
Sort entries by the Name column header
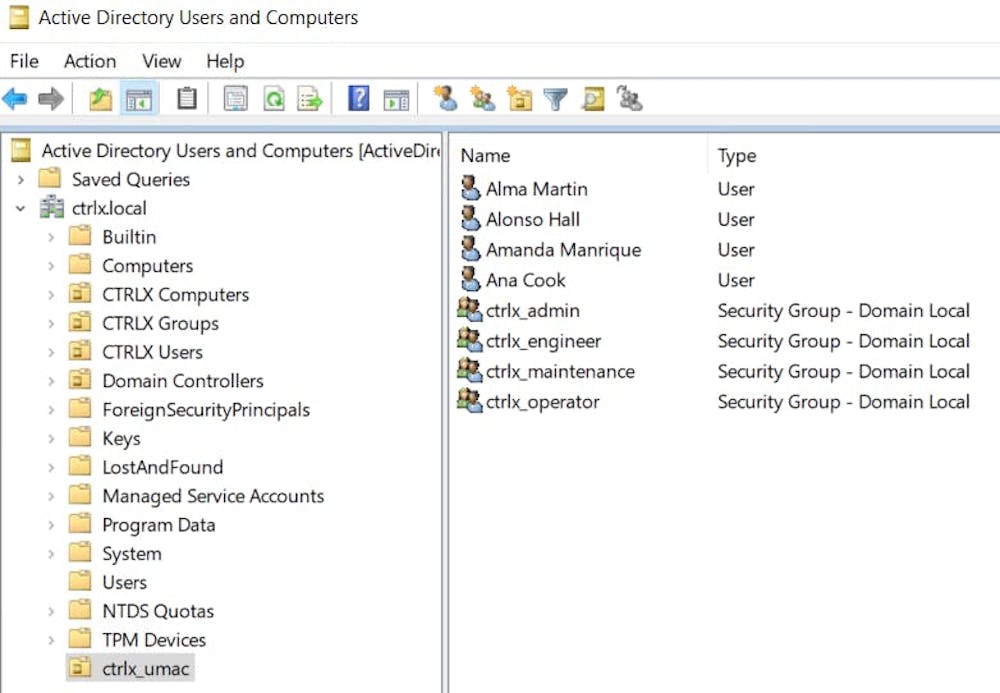(x=485, y=156)
